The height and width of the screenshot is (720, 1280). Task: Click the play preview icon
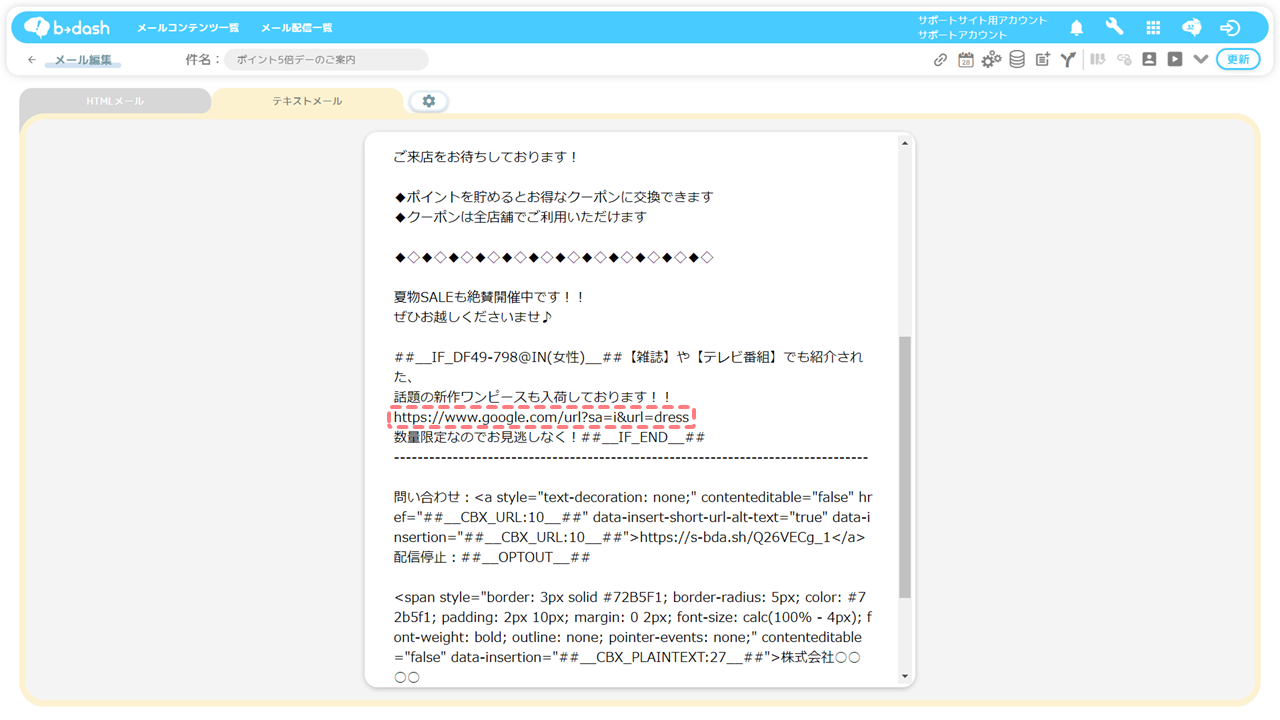coord(1175,60)
